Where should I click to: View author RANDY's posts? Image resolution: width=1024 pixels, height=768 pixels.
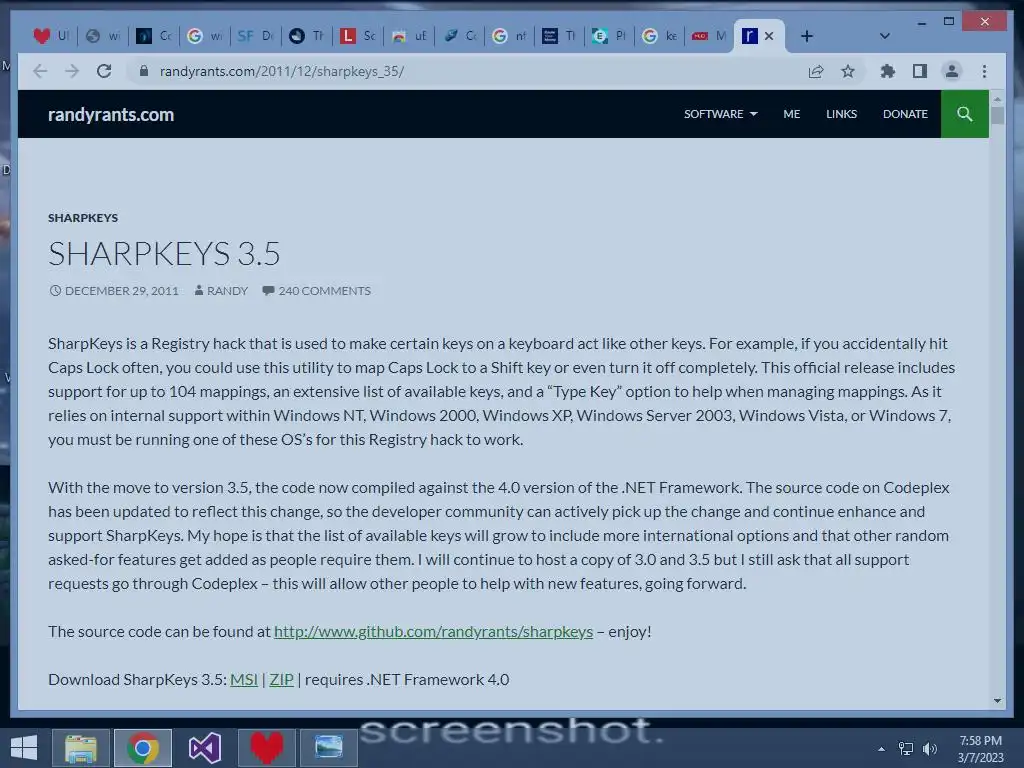(x=227, y=291)
